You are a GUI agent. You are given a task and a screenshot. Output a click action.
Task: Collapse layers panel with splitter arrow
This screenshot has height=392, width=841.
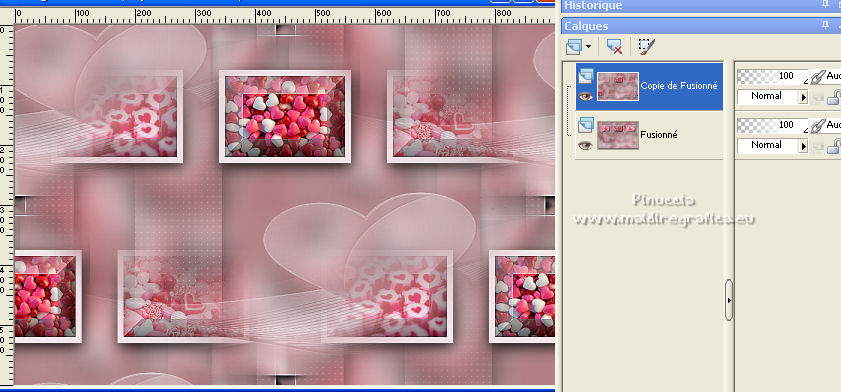(x=729, y=300)
